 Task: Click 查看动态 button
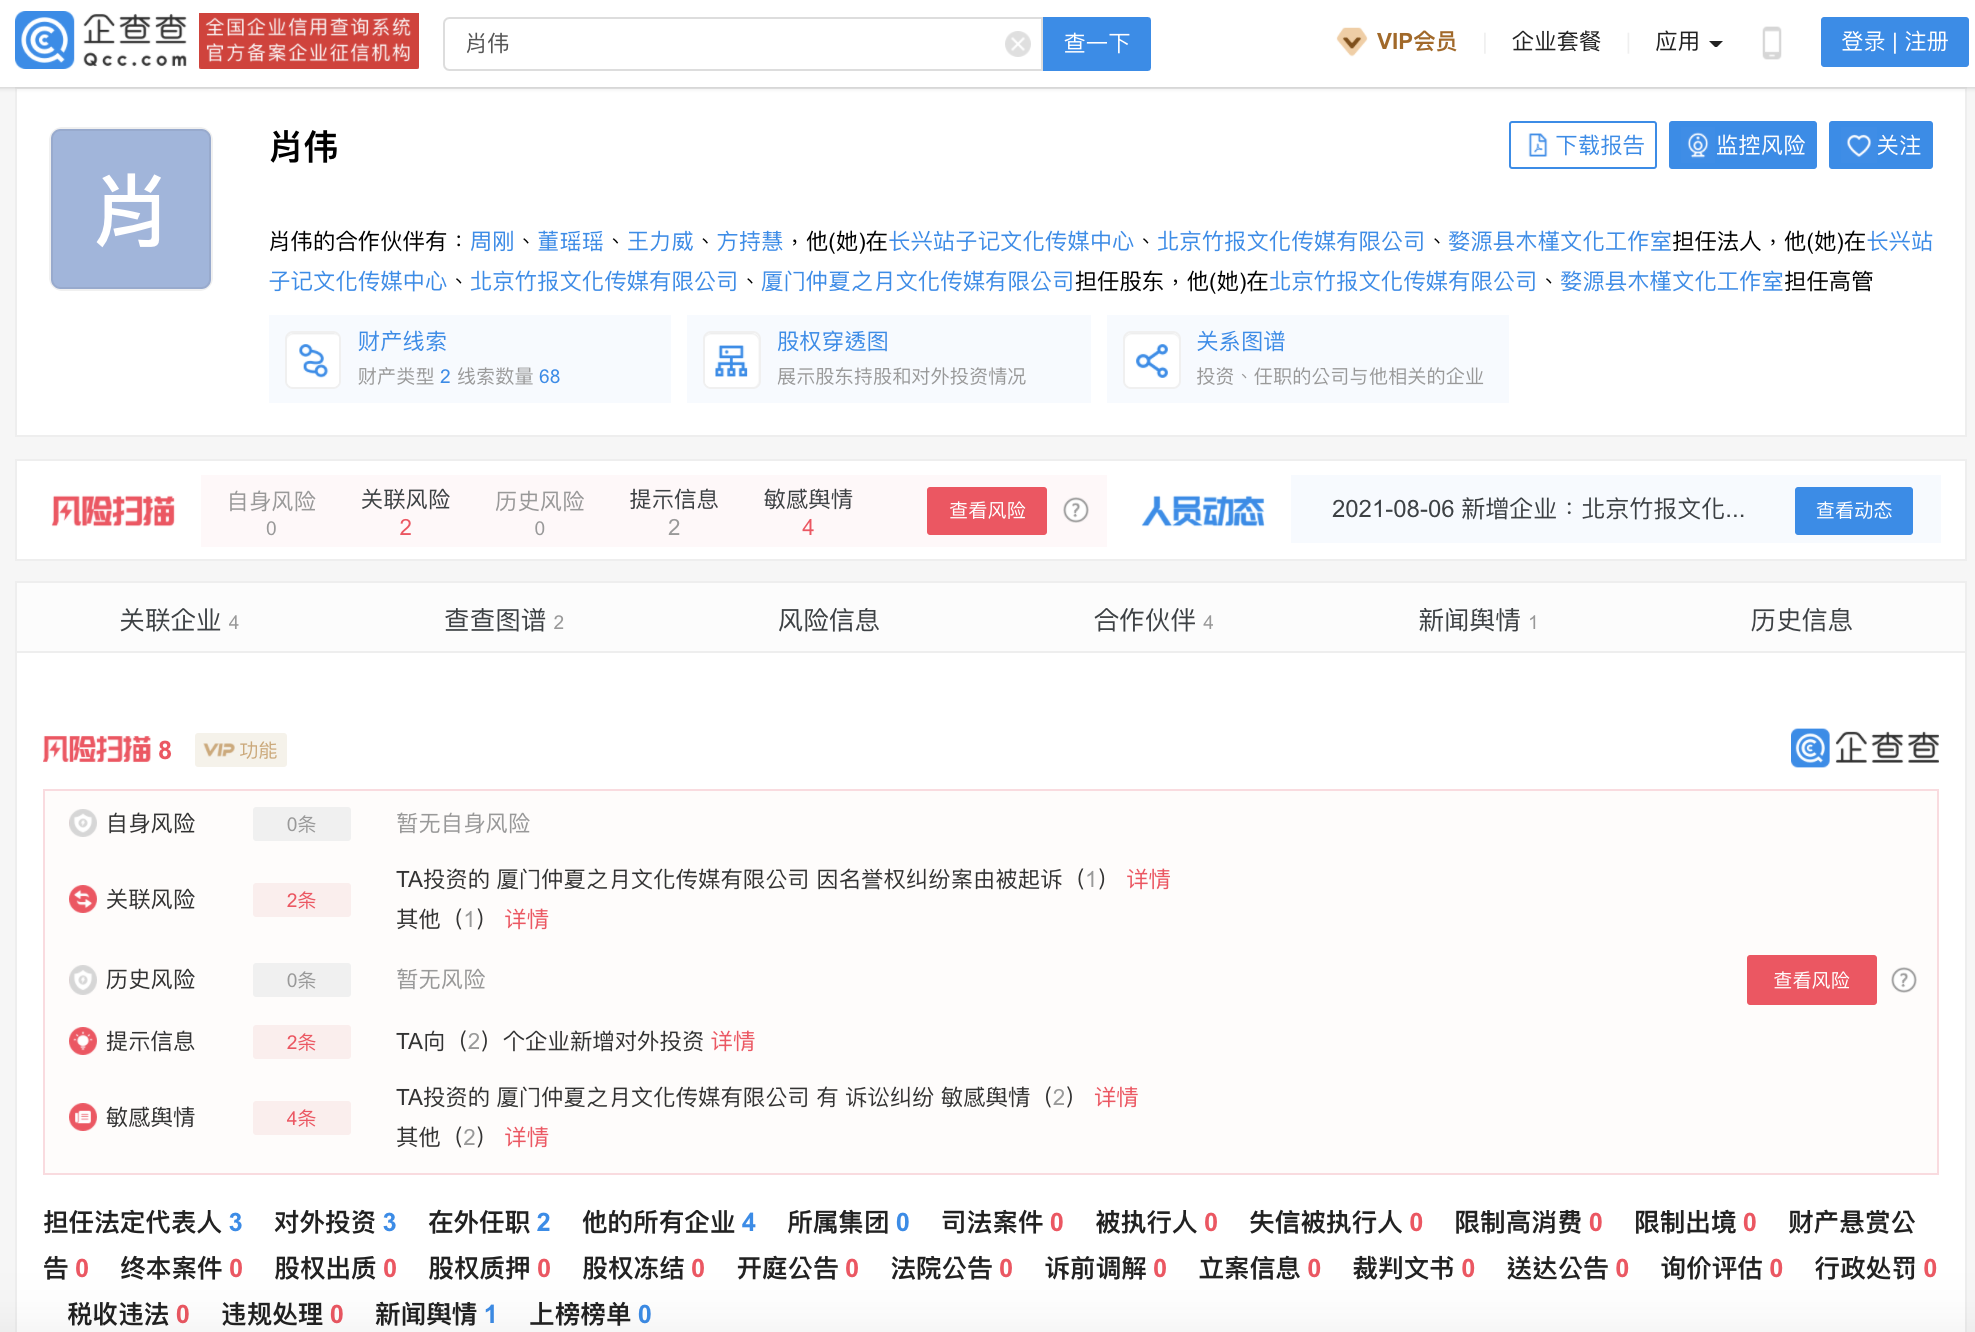point(1853,511)
